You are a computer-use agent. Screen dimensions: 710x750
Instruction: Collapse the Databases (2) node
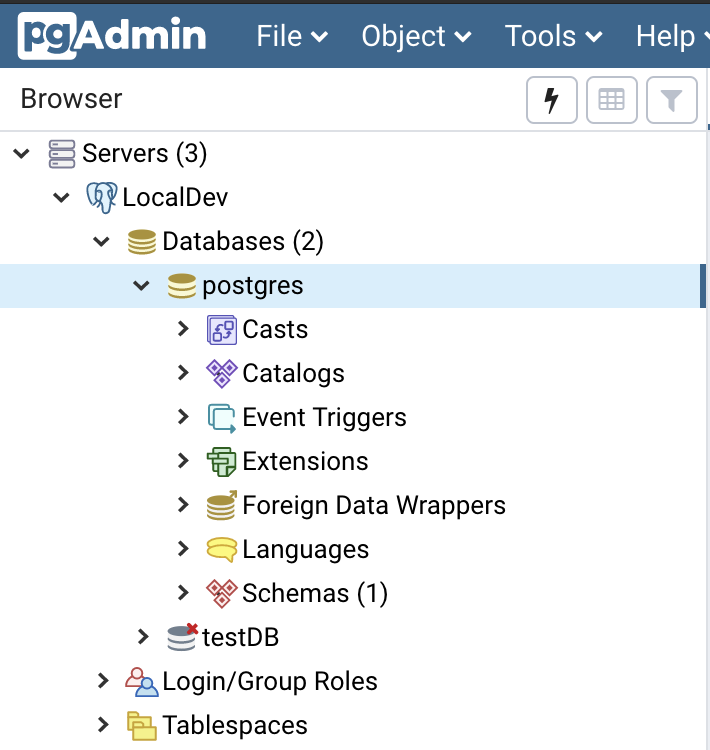(x=101, y=242)
